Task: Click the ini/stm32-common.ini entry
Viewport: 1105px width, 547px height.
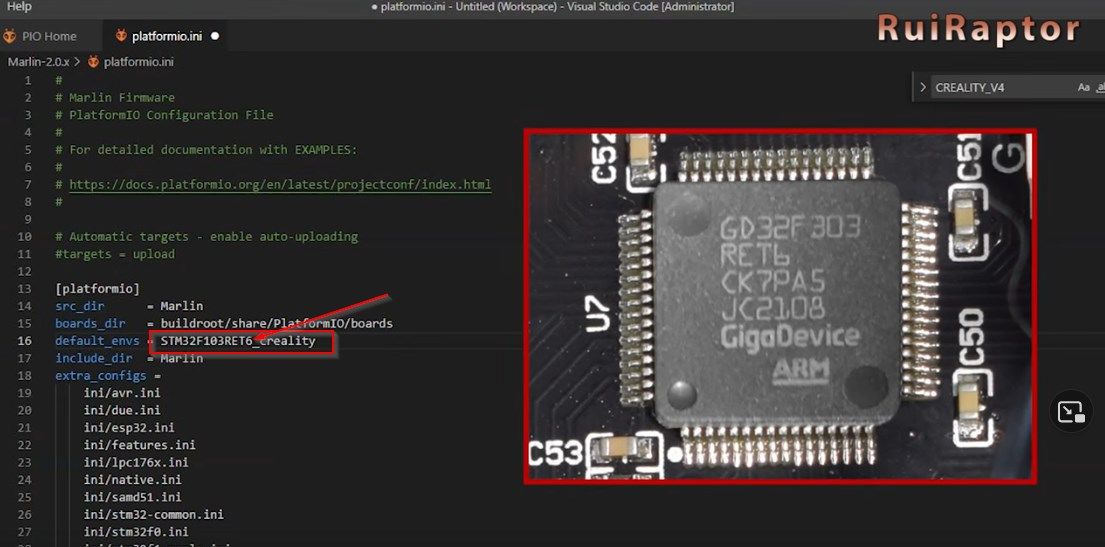Action: point(154,515)
